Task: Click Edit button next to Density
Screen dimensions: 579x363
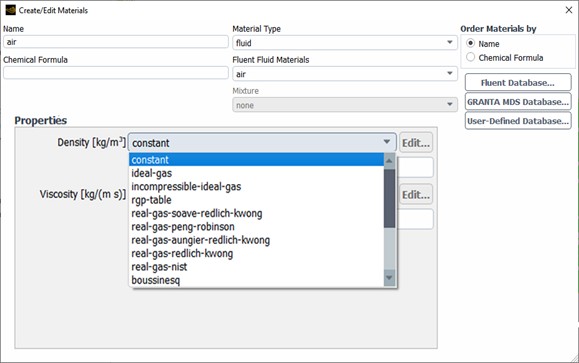Action: 416,143
